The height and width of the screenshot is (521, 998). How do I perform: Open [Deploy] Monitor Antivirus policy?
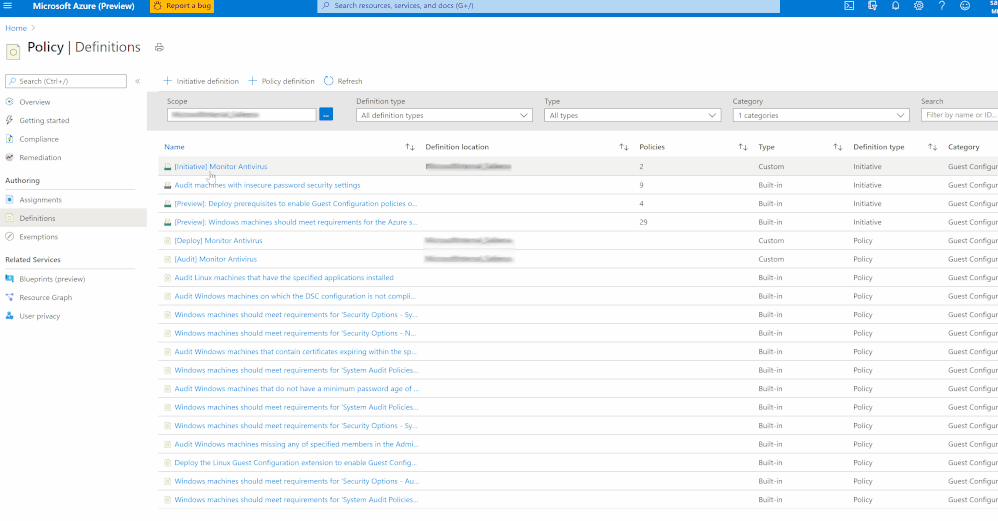coord(218,240)
